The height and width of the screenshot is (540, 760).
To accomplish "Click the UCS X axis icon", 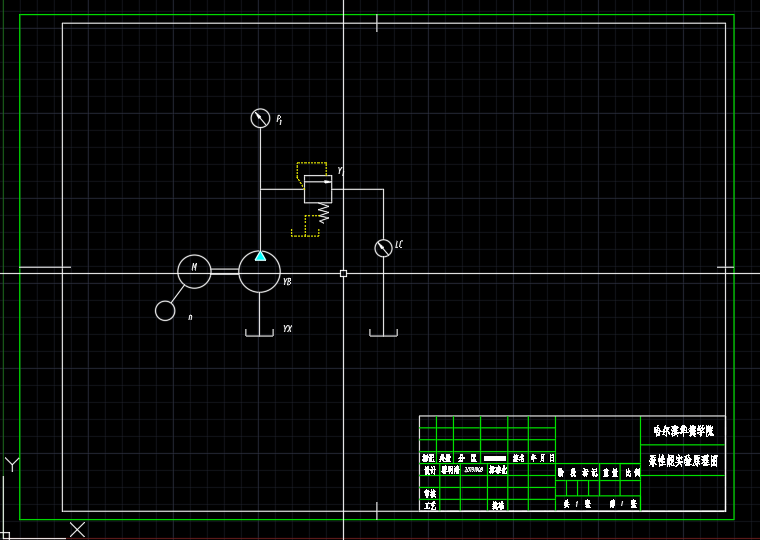I will pyautogui.click(x=78, y=529).
